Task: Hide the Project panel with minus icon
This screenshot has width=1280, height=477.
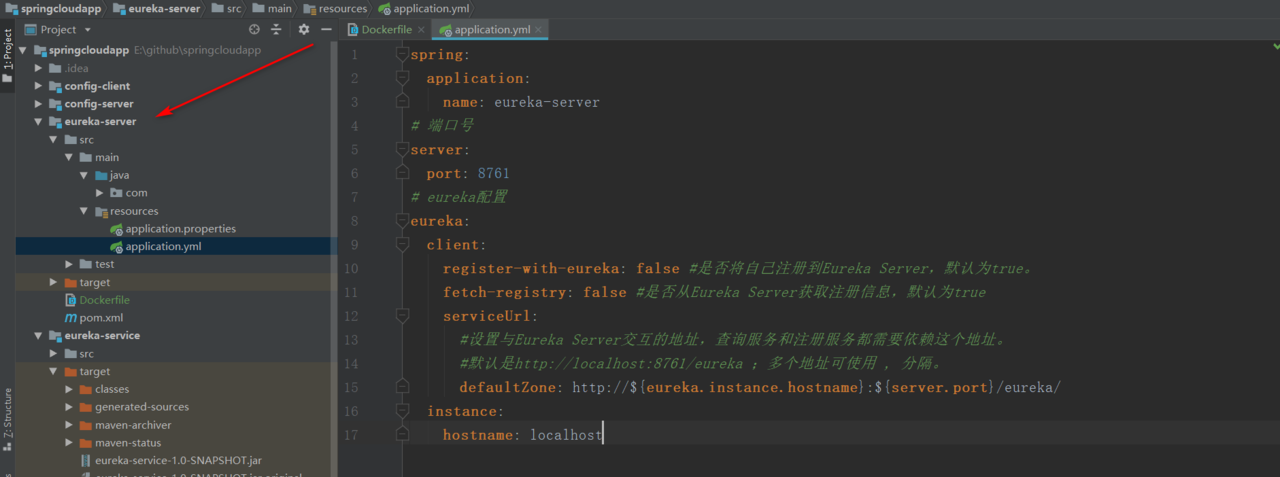Action: 326,30
